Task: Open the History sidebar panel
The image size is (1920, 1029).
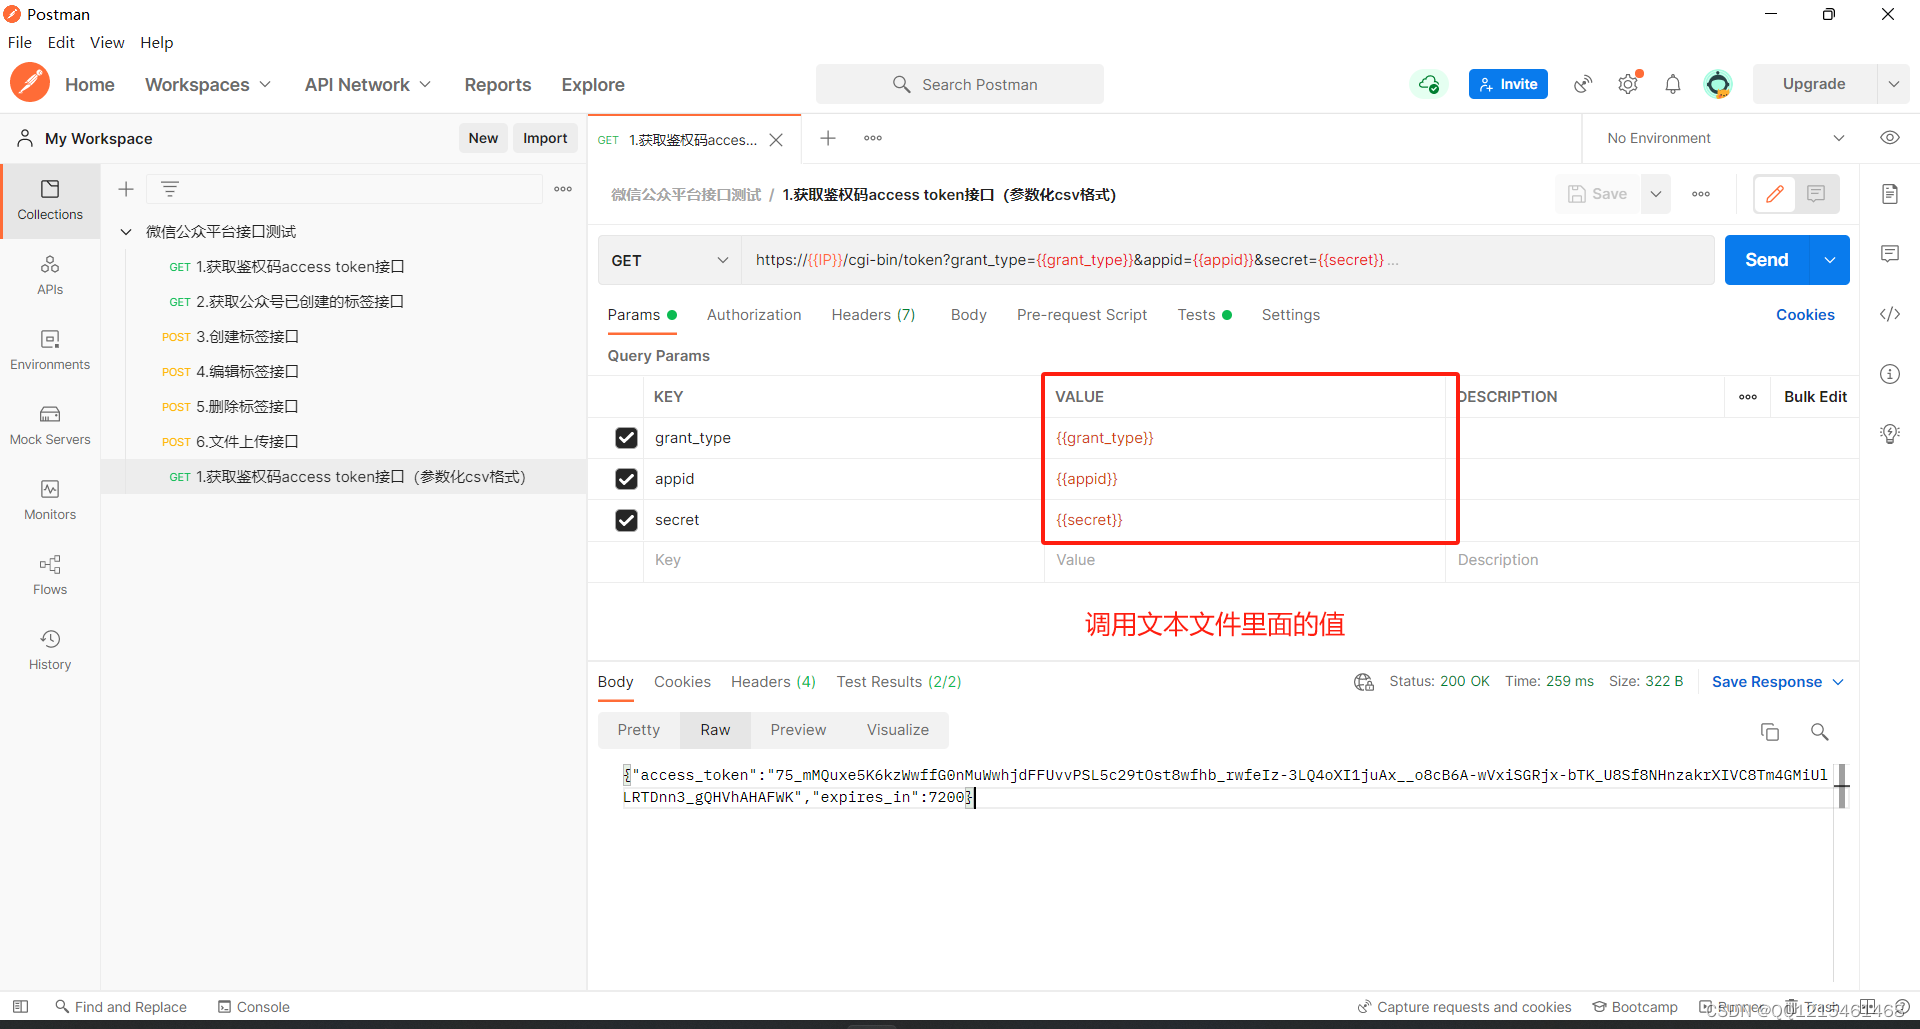Action: coord(50,650)
